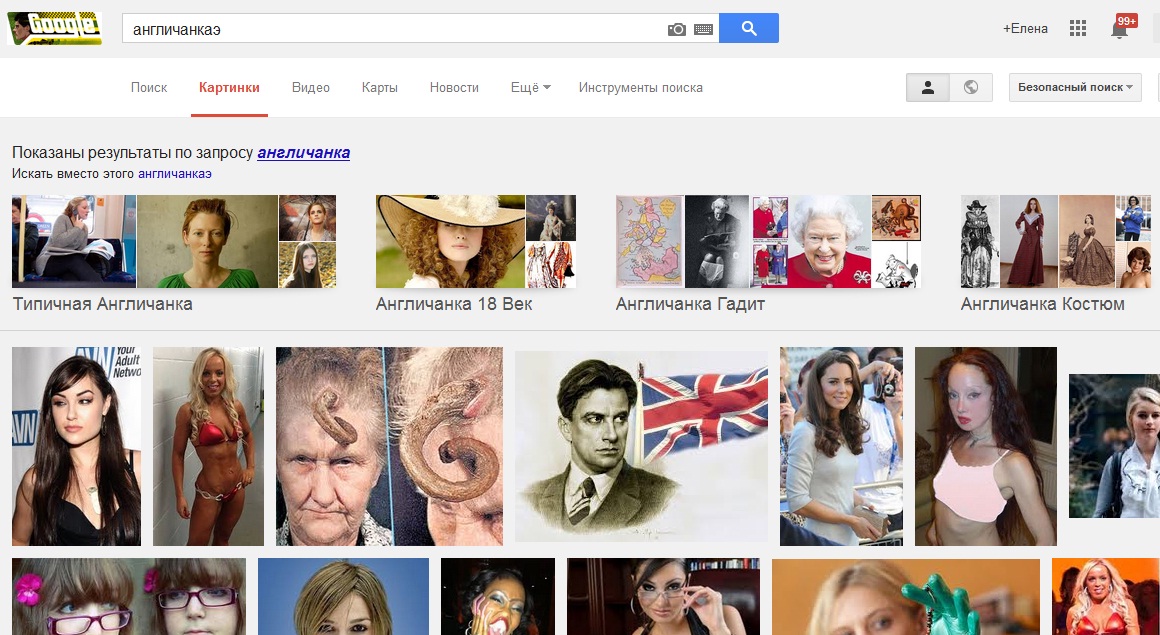Switch to the Новости tab
Screen dimensions: 1160x635
coord(454,87)
